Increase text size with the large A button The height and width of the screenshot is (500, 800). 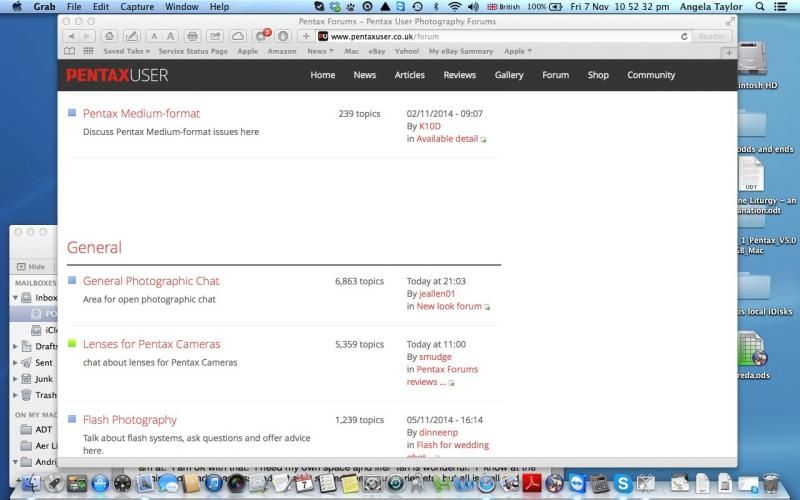pos(170,36)
